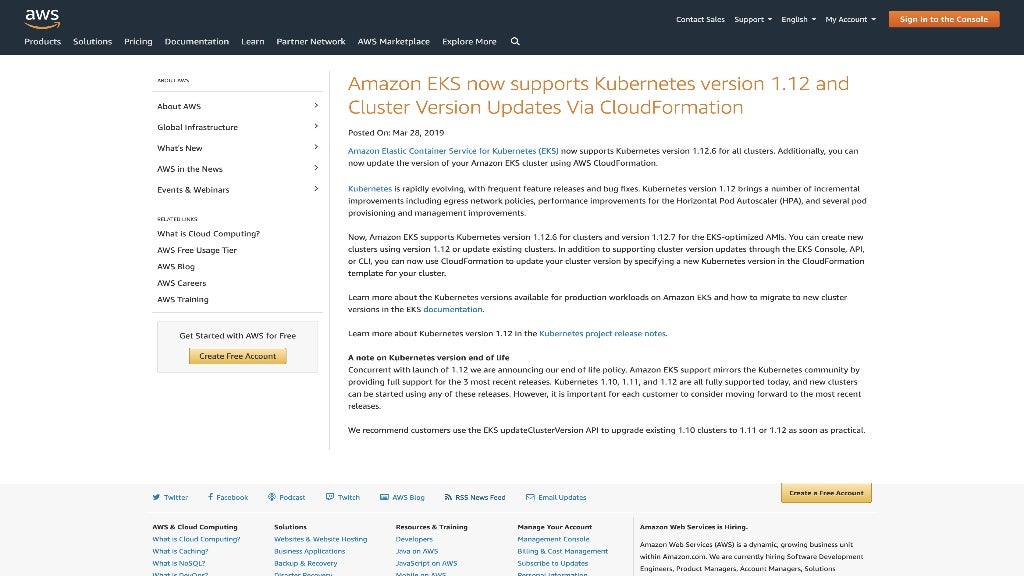Open the AWS Blog sidebar link
The width and height of the screenshot is (1024, 576).
pos(176,266)
